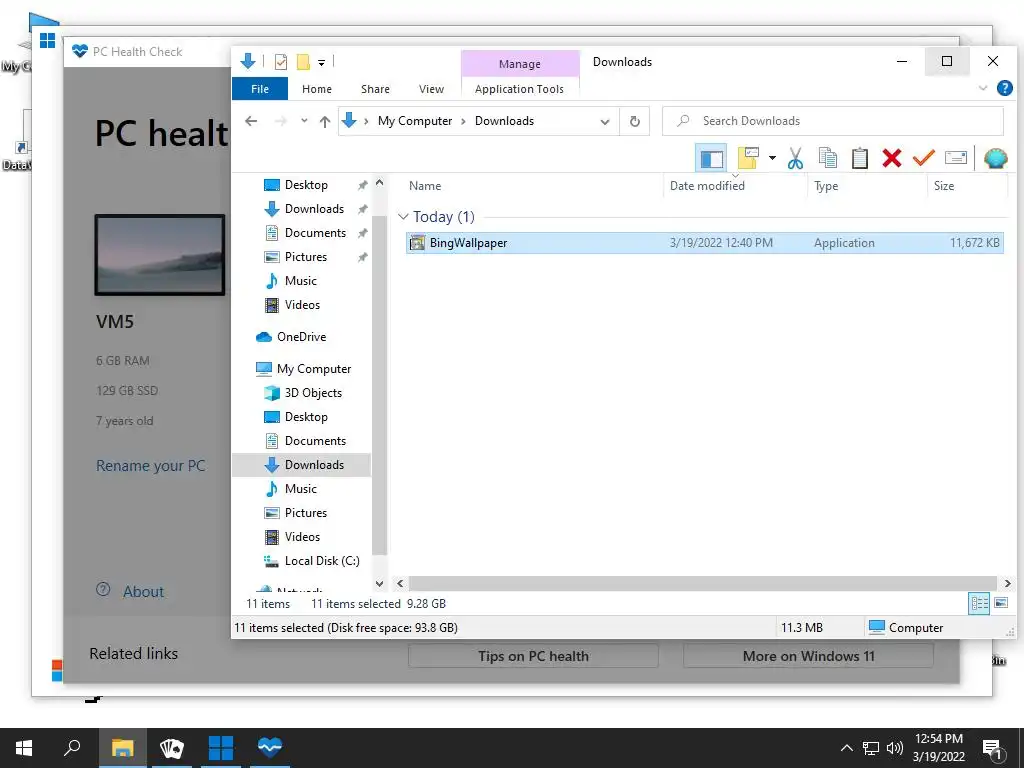1024x768 pixels.
Task: Select Local Disk (C:) in the tree
Action: click(x=321, y=561)
